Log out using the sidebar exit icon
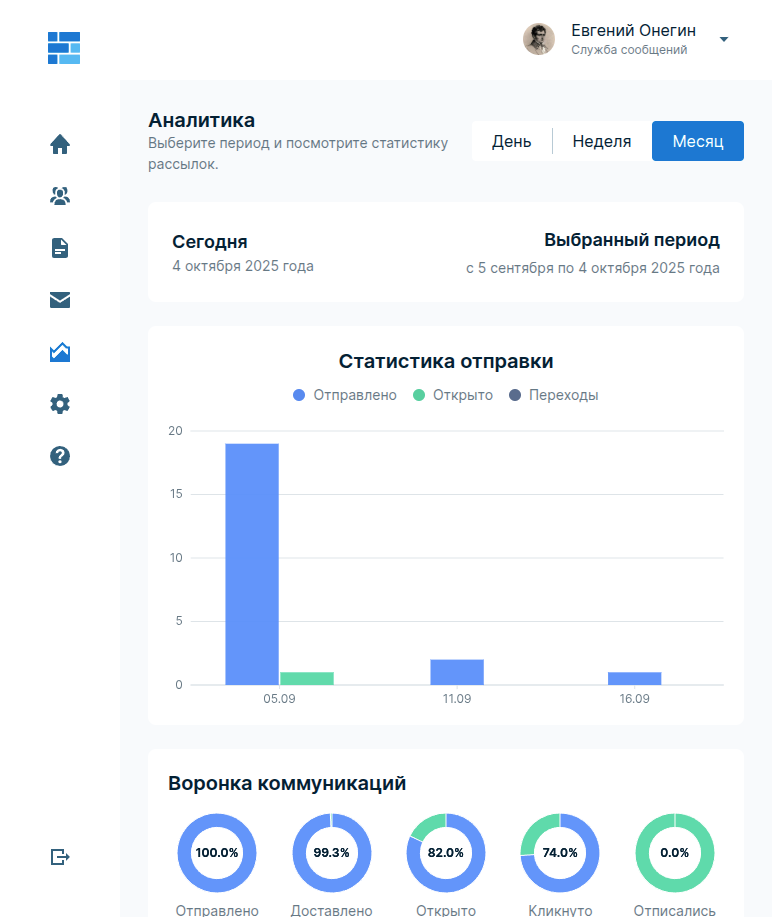 pos(60,857)
